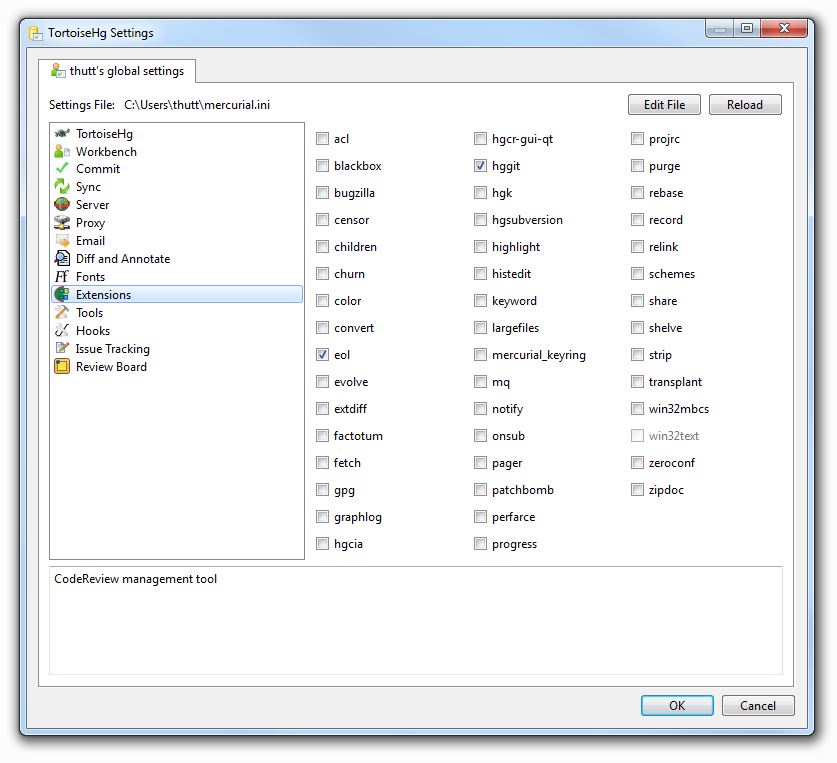Toggle the shelve extension checkbox

point(637,327)
